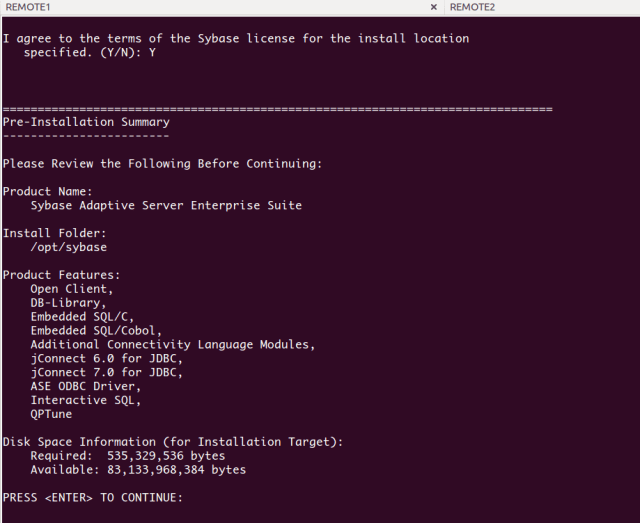Click 'Sybase Adaptive Server Enterprise Suite' text
This screenshot has width=640, height=523.
coord(166,205)
